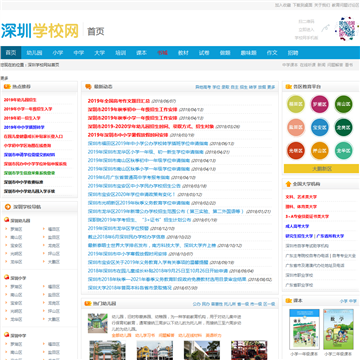Image resolution: width=360 pixels, height=360 pixels.
Task: Open the 坪山区 orange circle badge
Action: (320, 151)
